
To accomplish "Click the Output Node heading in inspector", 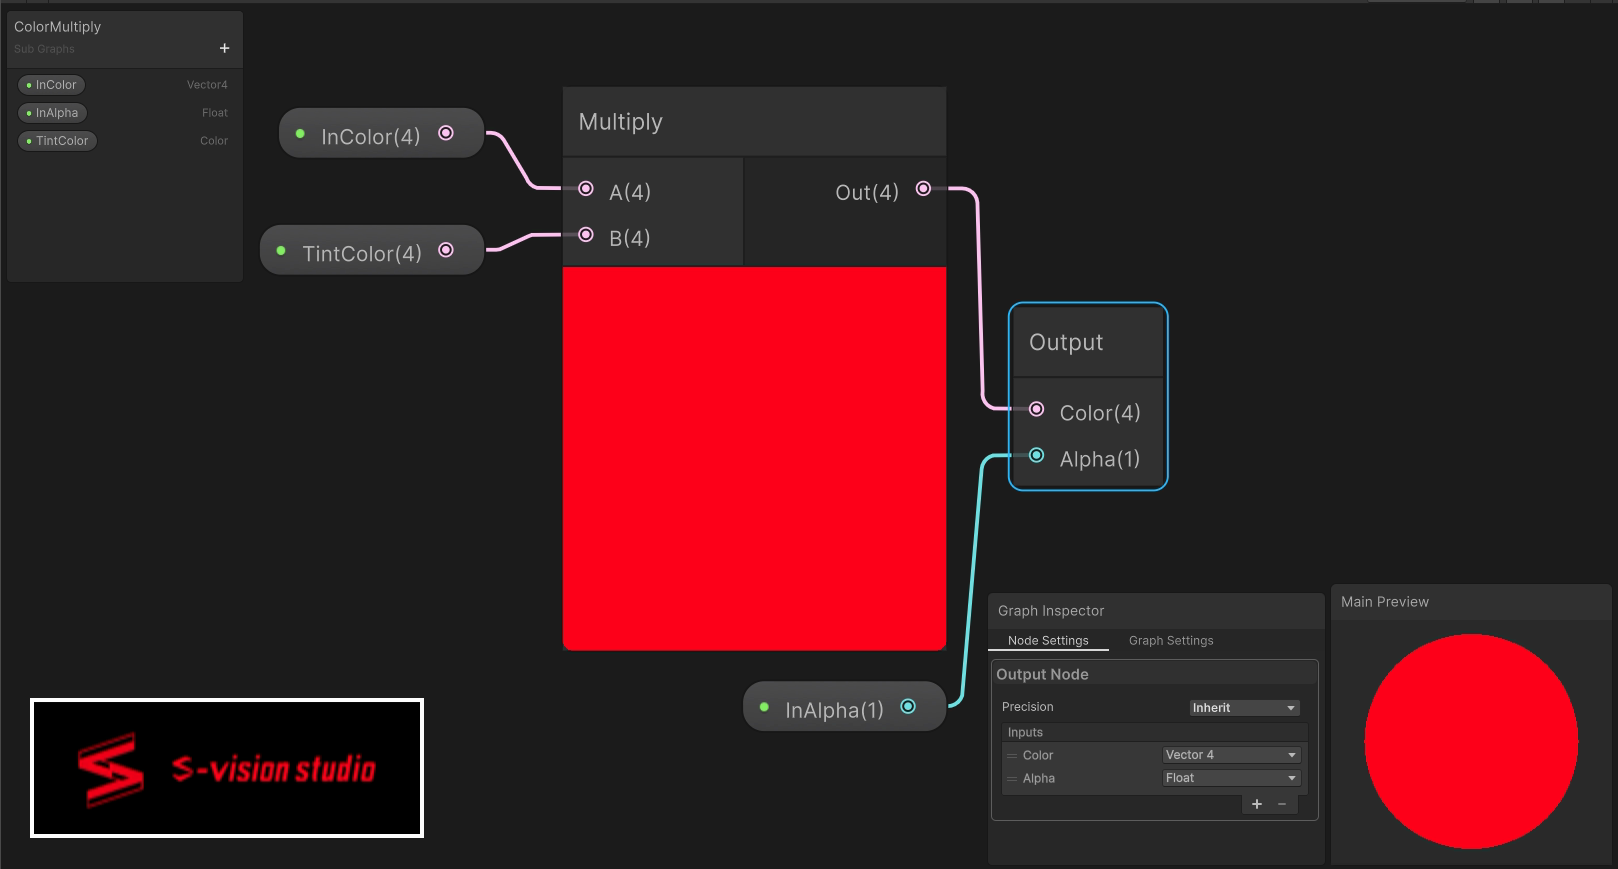I will click(x=1042, y=675).
